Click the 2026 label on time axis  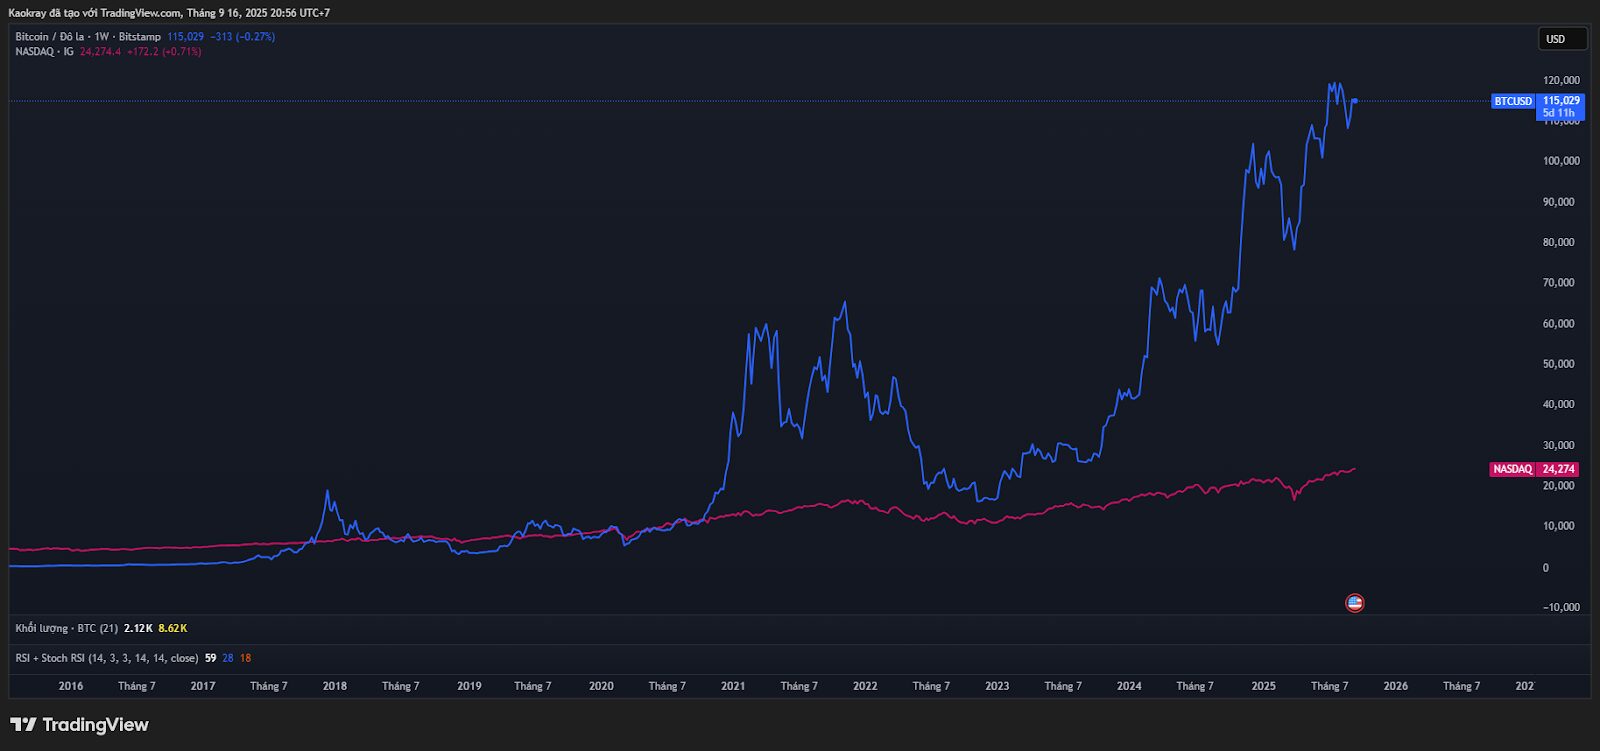[1396, 686]
